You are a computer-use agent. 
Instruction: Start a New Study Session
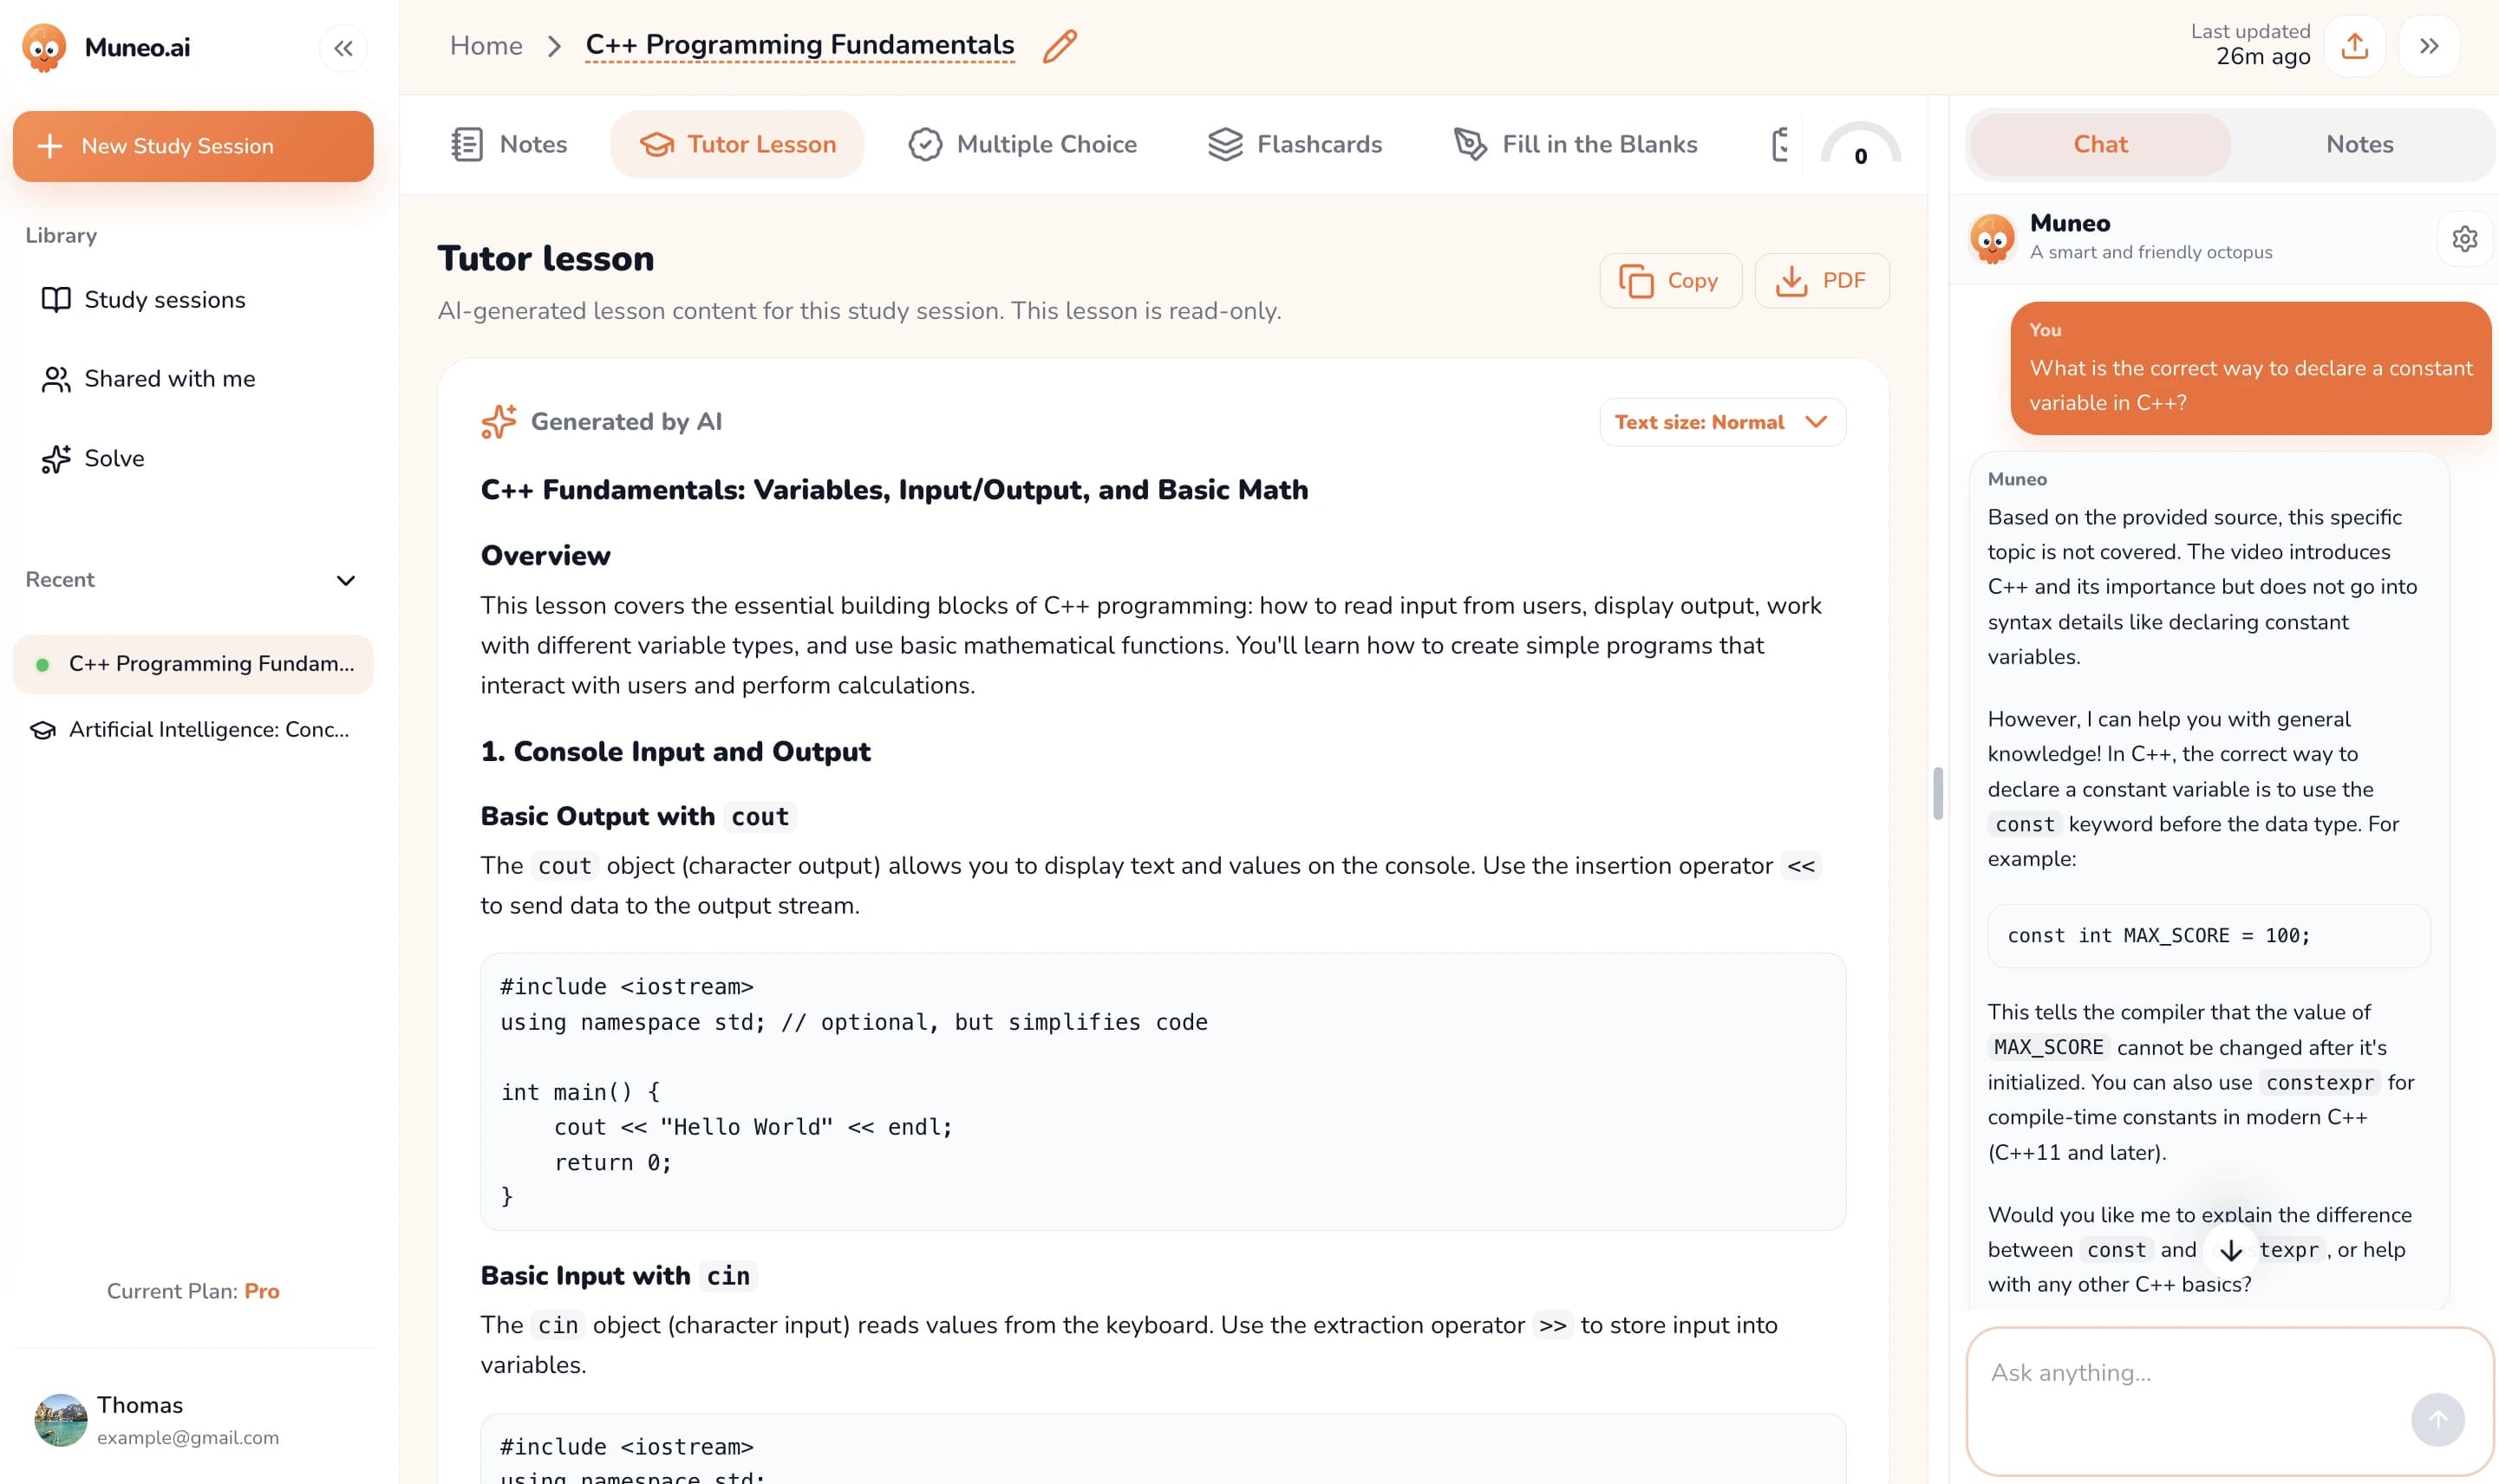tap(193, 146)
